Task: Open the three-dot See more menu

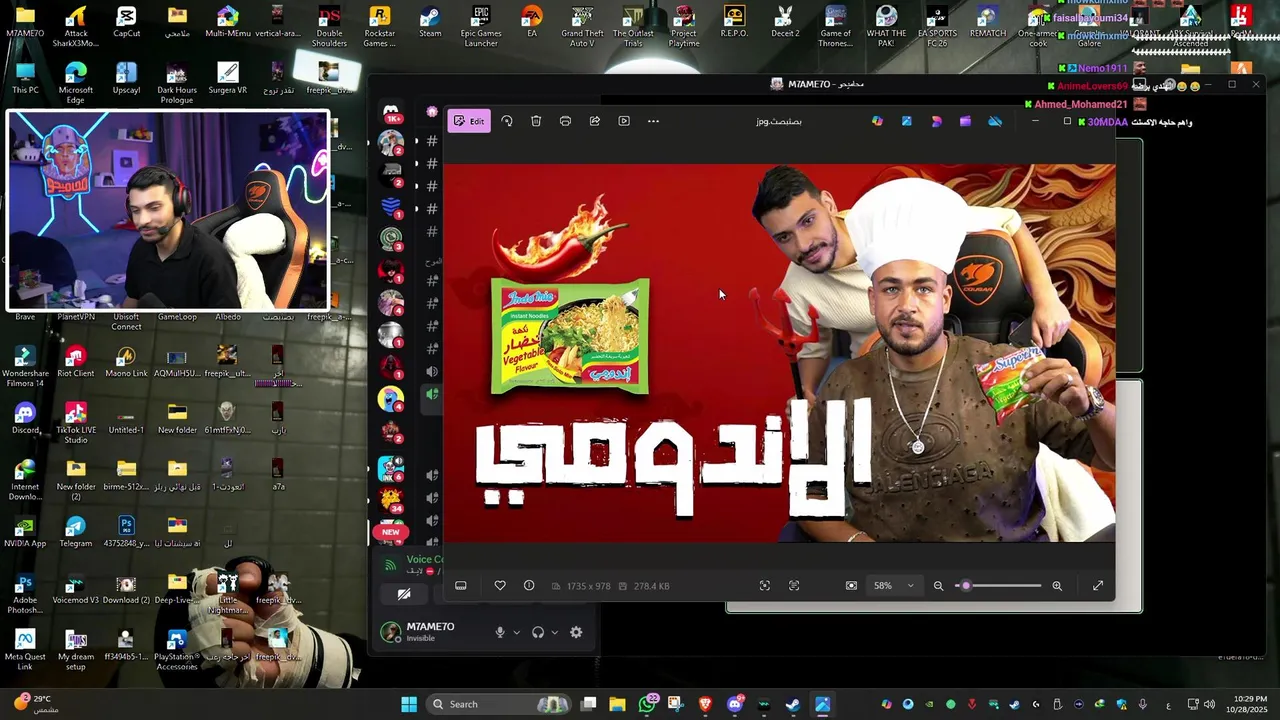Action: click(x=653, y=121)
